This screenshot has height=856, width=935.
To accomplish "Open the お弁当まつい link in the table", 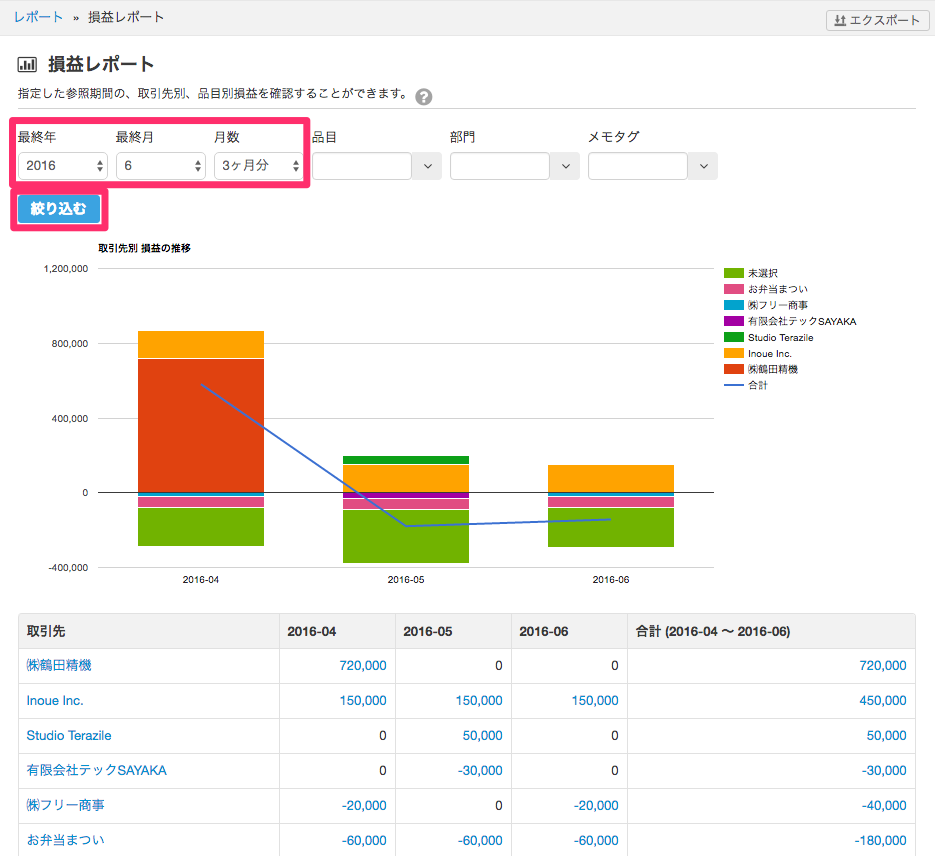I will 66,841.
